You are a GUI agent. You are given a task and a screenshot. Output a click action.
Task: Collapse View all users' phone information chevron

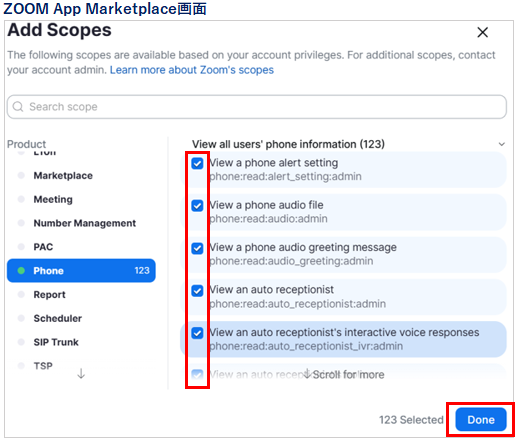click(501, 144)
